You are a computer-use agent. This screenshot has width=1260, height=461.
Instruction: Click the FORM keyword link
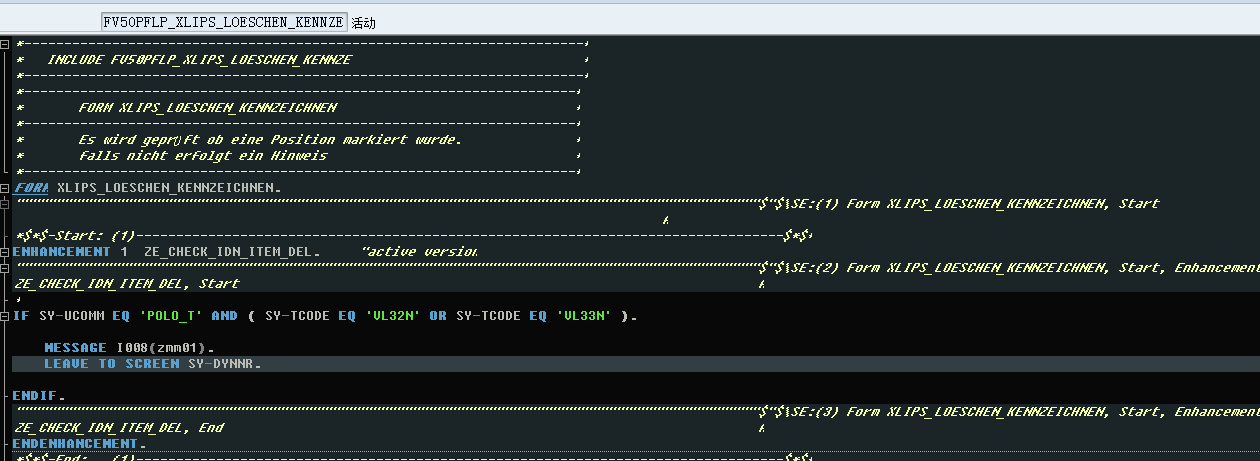[31, 188]
